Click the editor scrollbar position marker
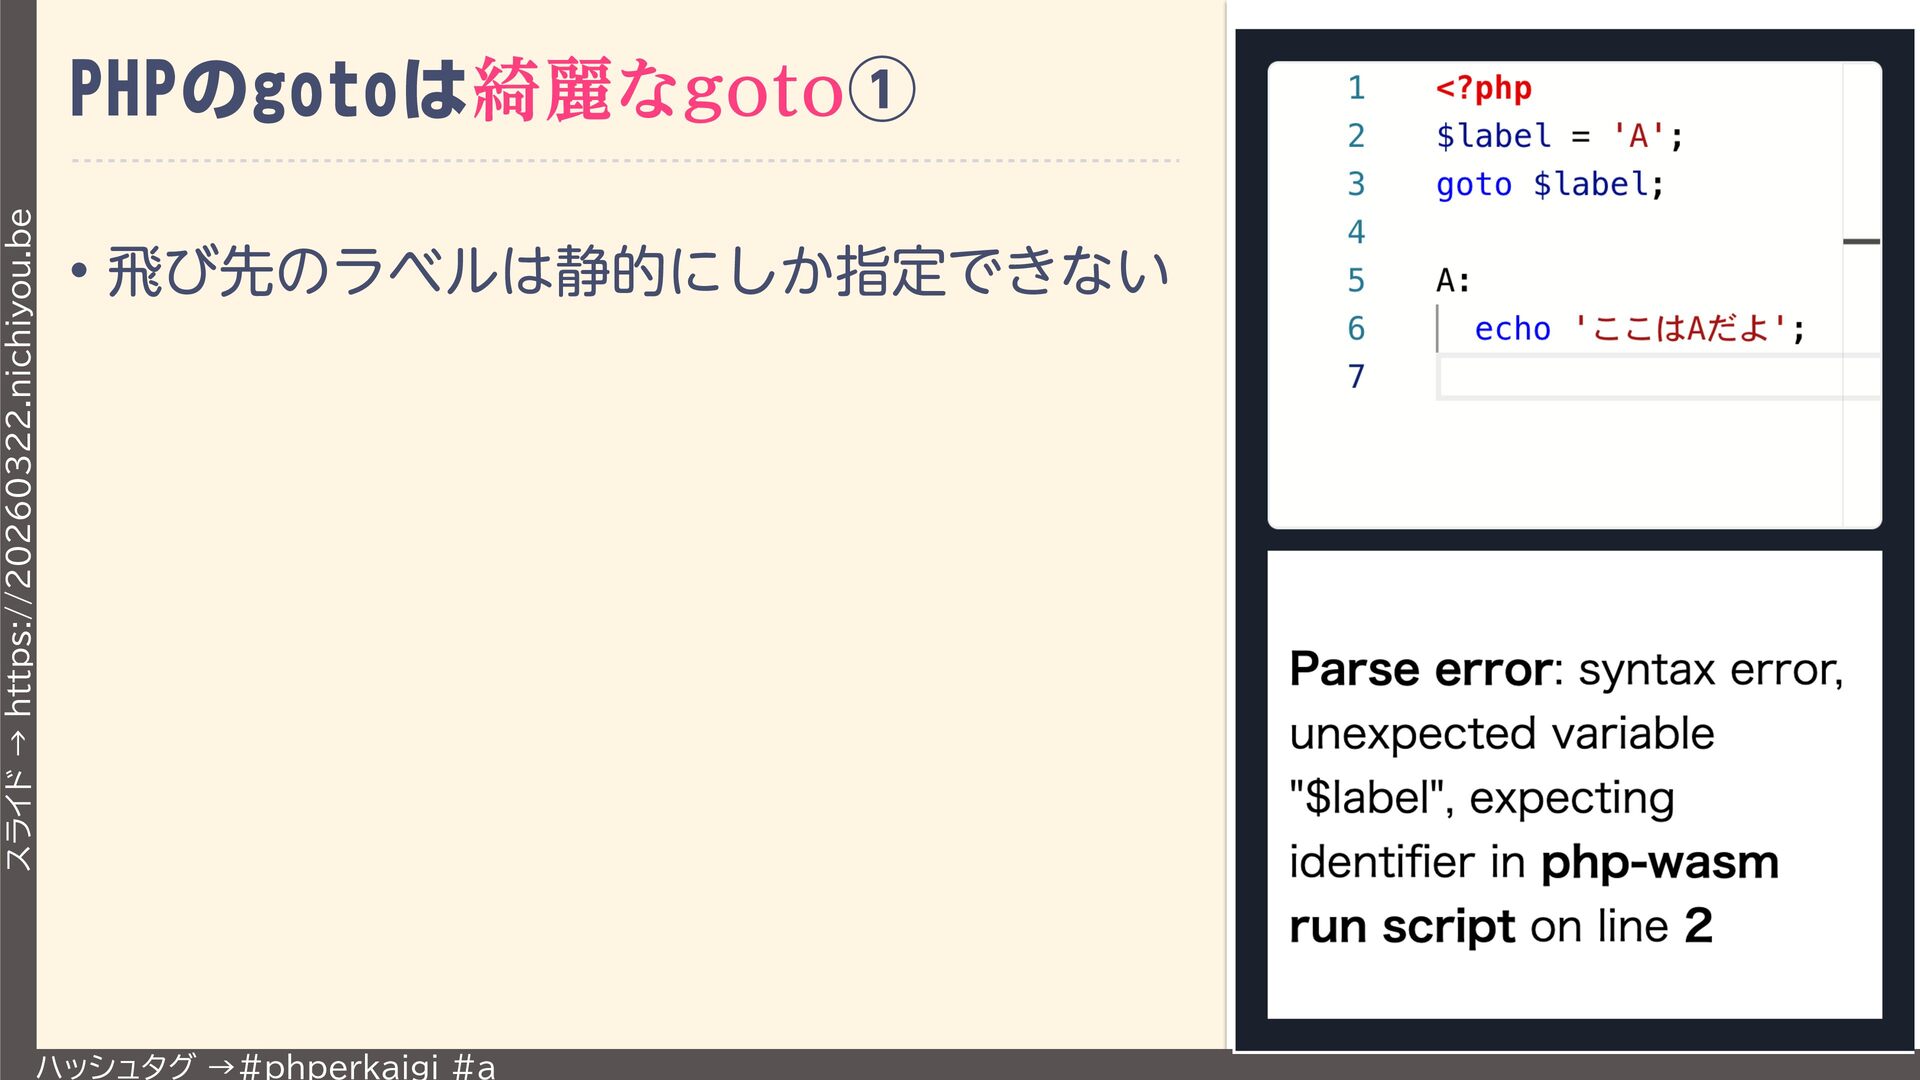 [x=1861, y=241]
